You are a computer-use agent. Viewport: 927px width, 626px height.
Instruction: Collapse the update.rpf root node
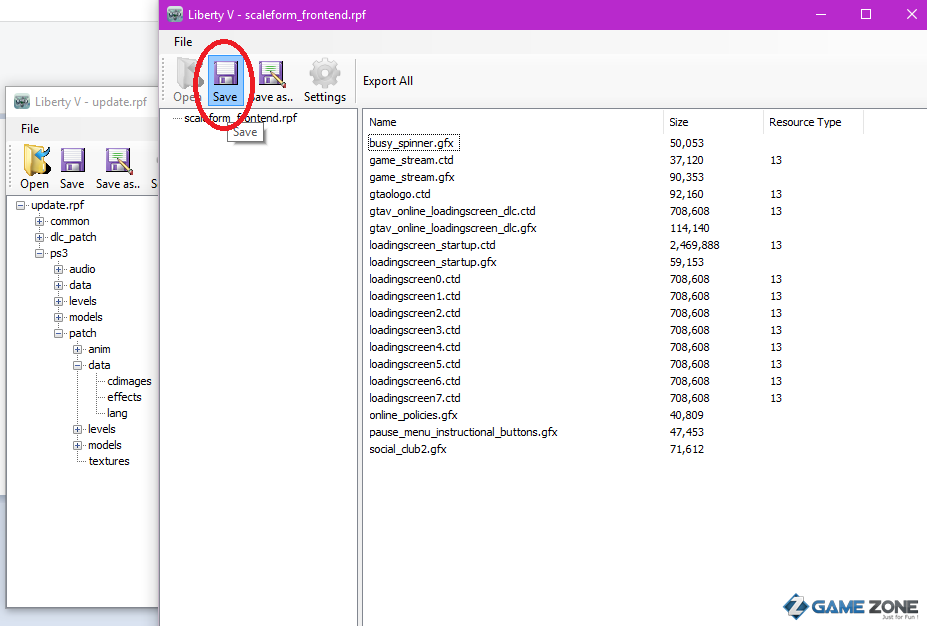pos(21,206)
